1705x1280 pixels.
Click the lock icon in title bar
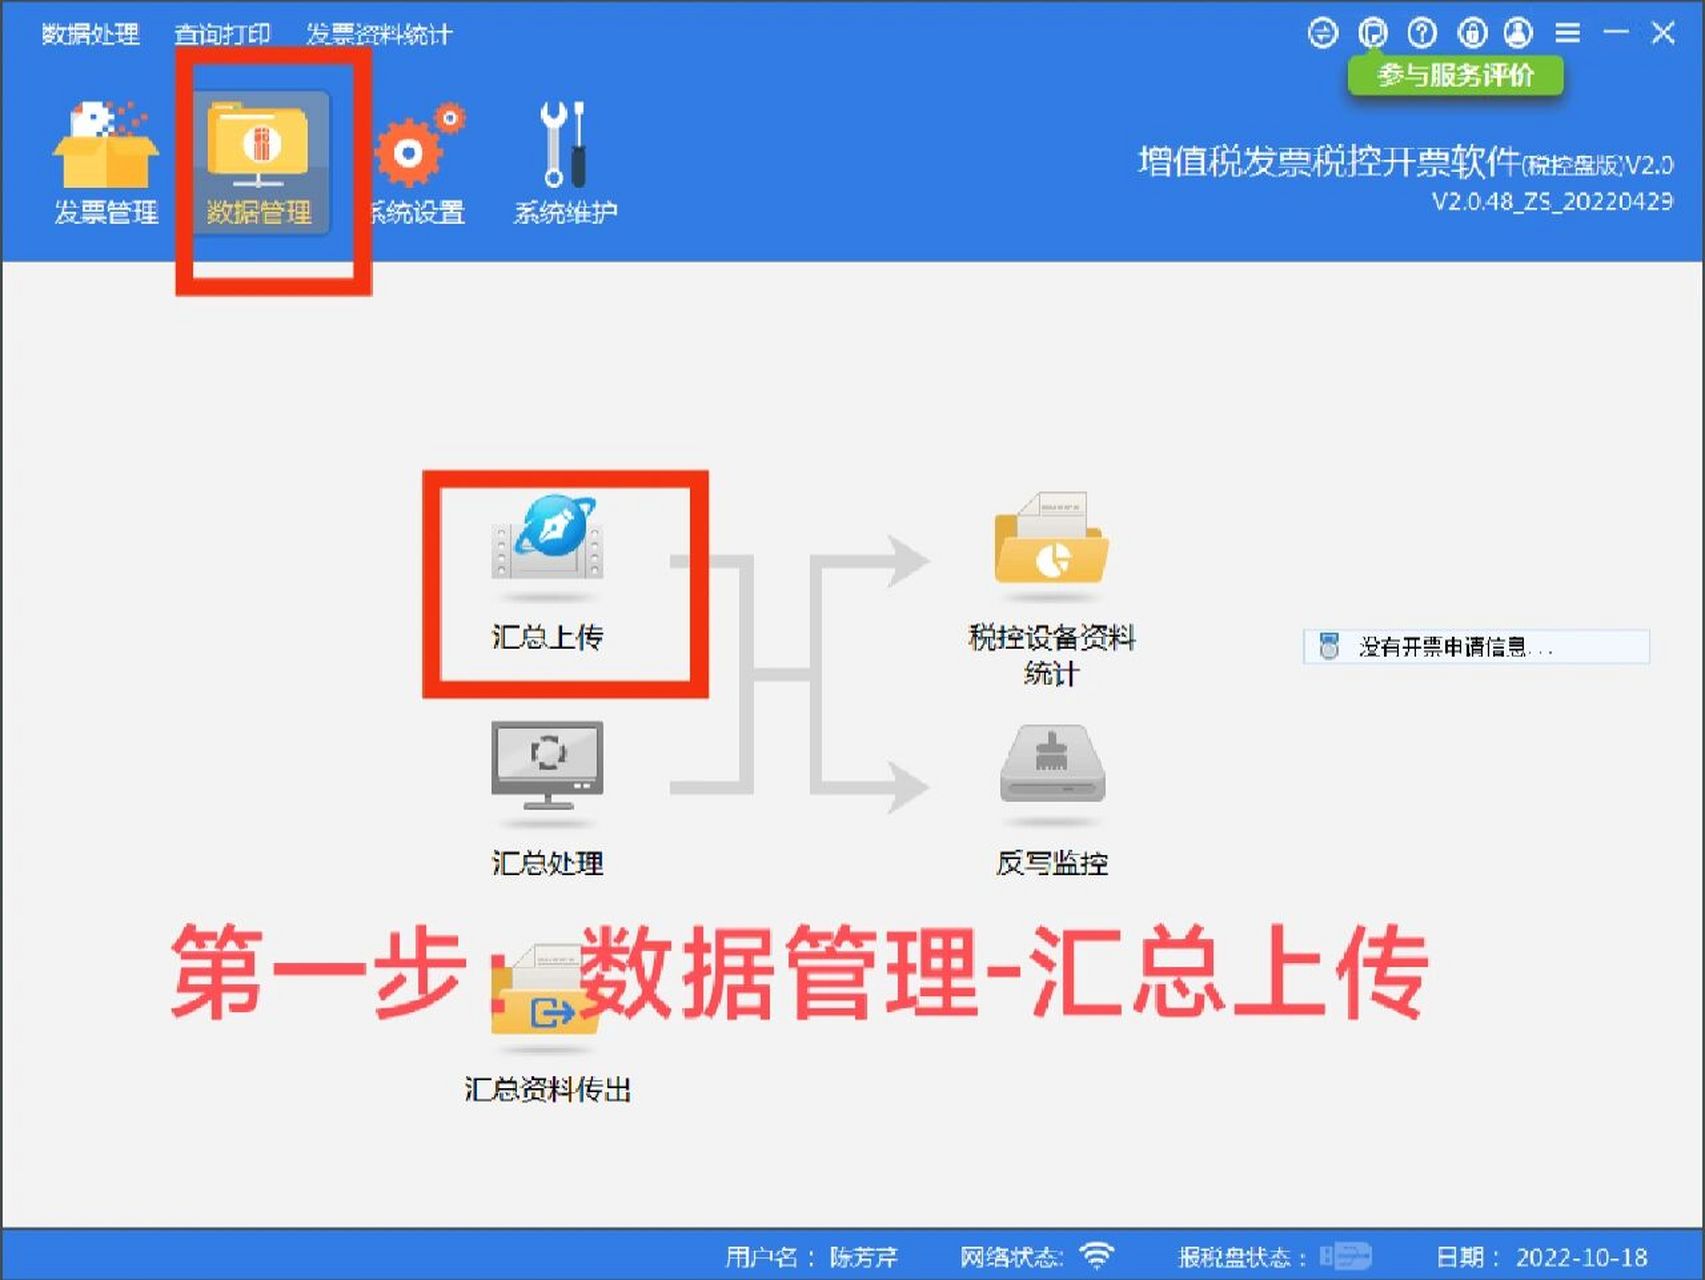pyautogui.click(x=1470, y=32)
